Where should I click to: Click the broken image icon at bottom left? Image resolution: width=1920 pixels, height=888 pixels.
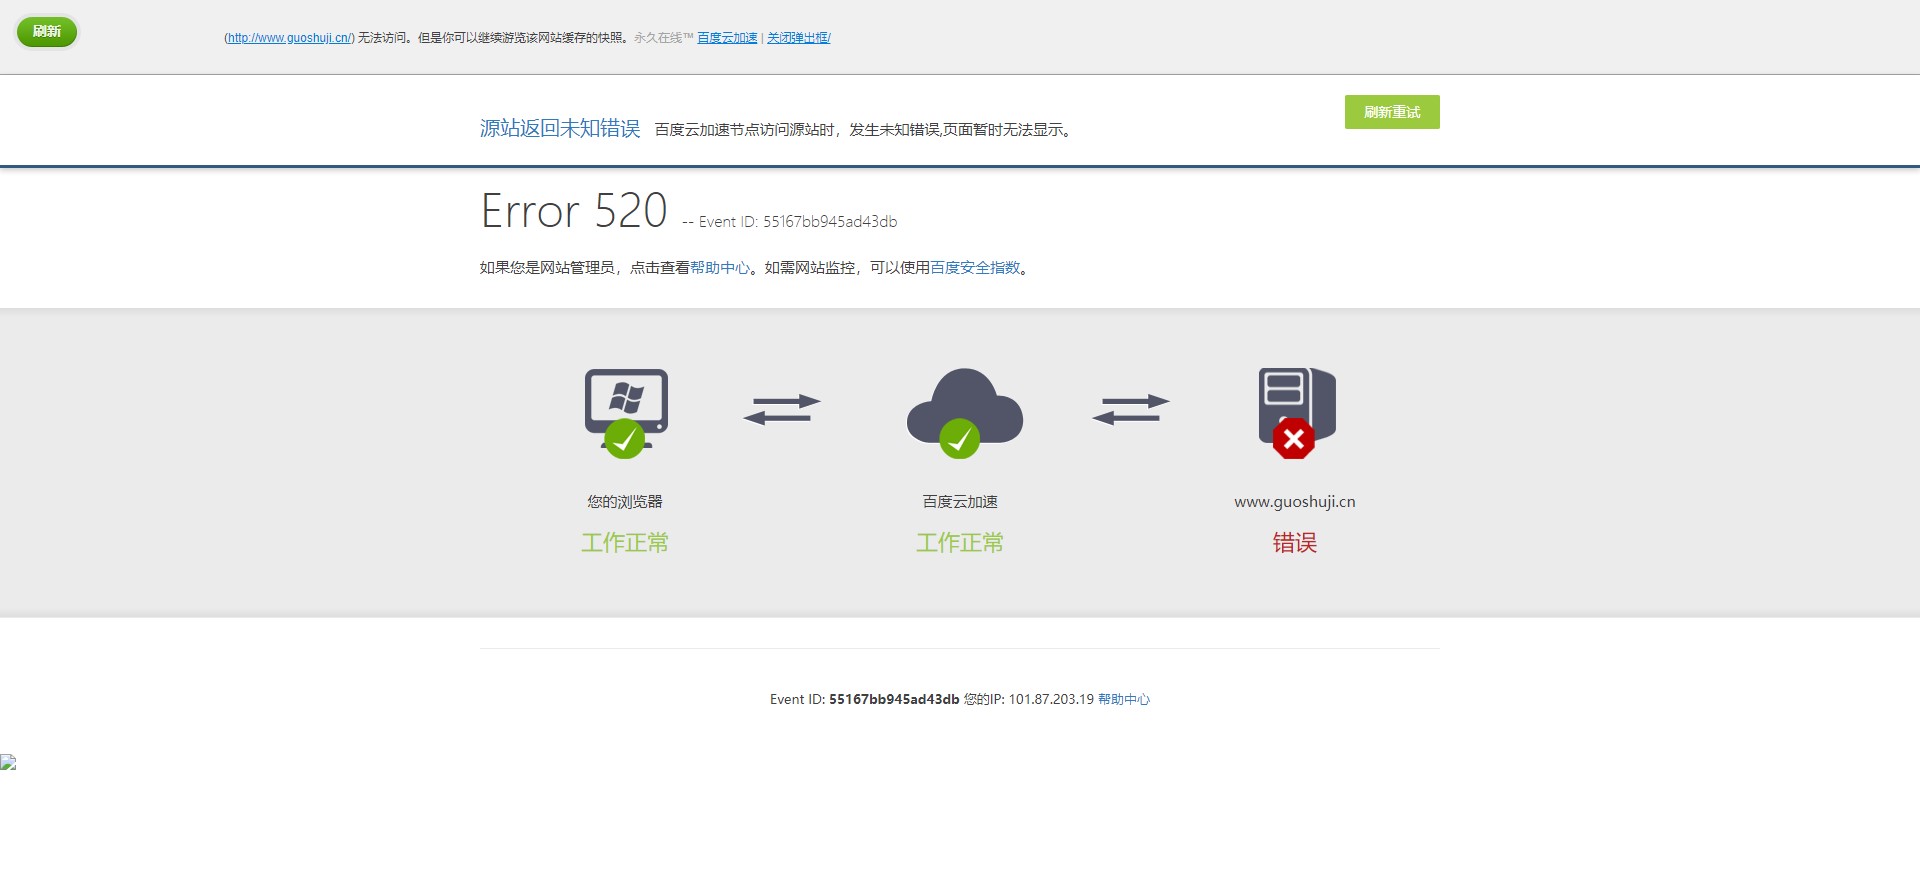8,762
